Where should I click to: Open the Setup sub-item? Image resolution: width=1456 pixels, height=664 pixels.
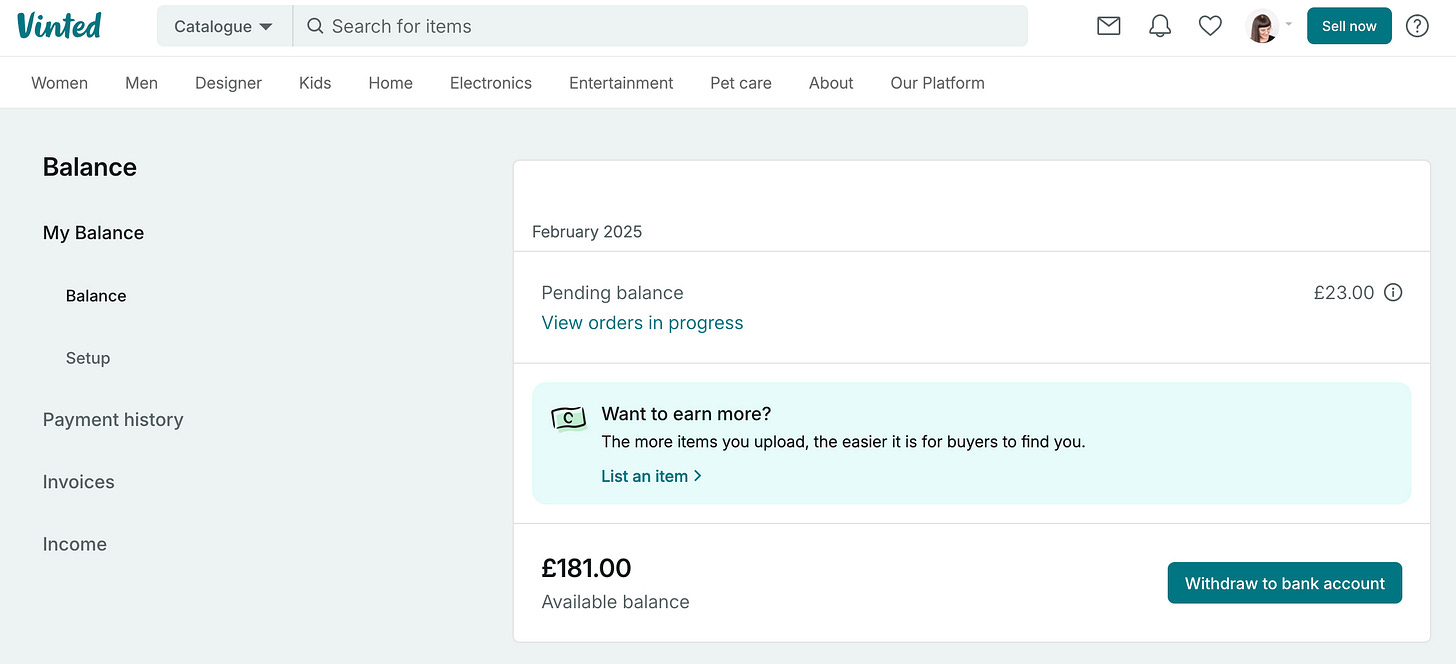click(88, 358)
